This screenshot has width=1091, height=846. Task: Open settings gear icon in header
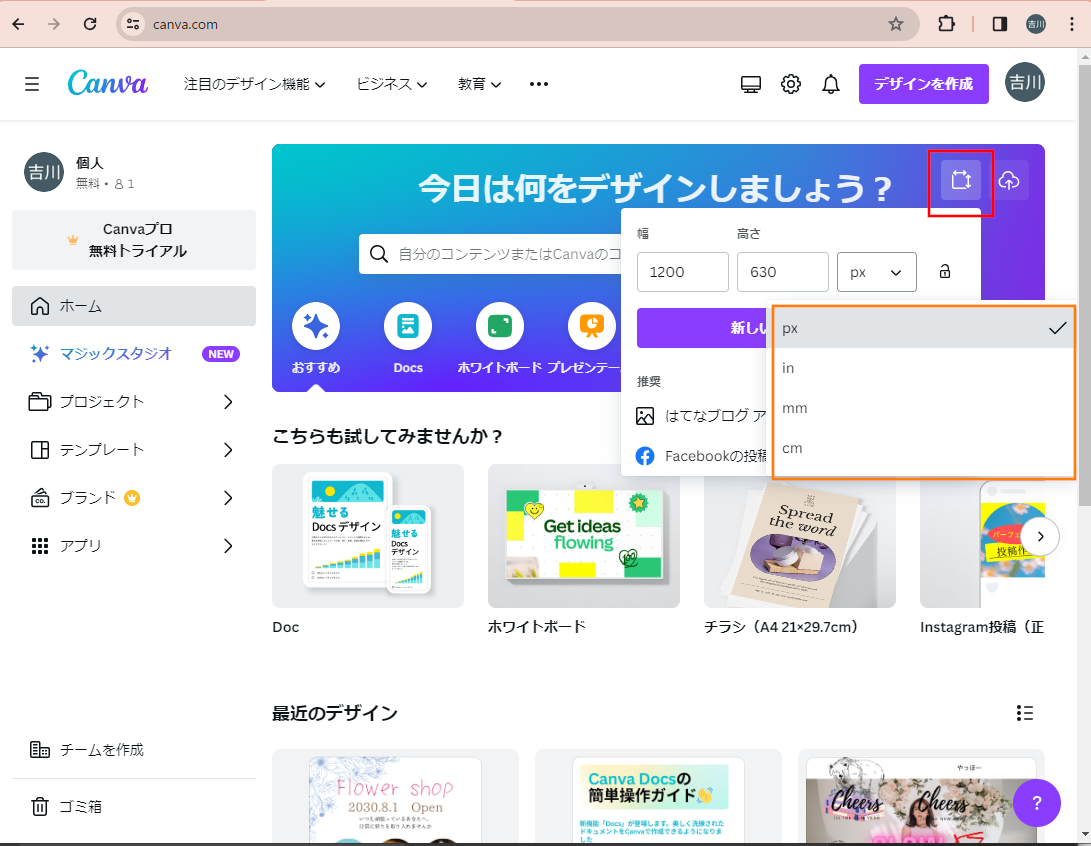click(x=791, y=84)
